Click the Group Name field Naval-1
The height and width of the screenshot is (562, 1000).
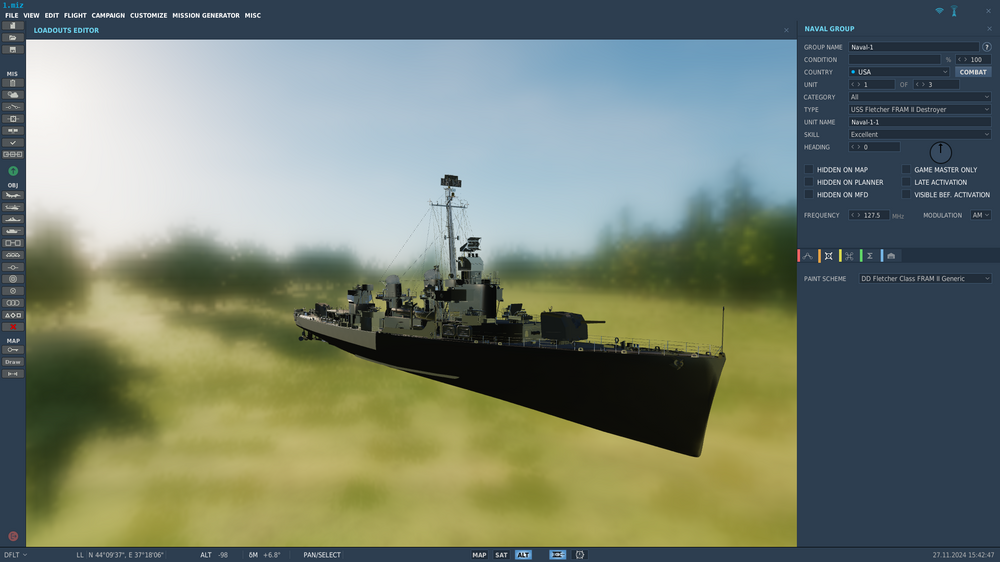[x=913, y=47]
